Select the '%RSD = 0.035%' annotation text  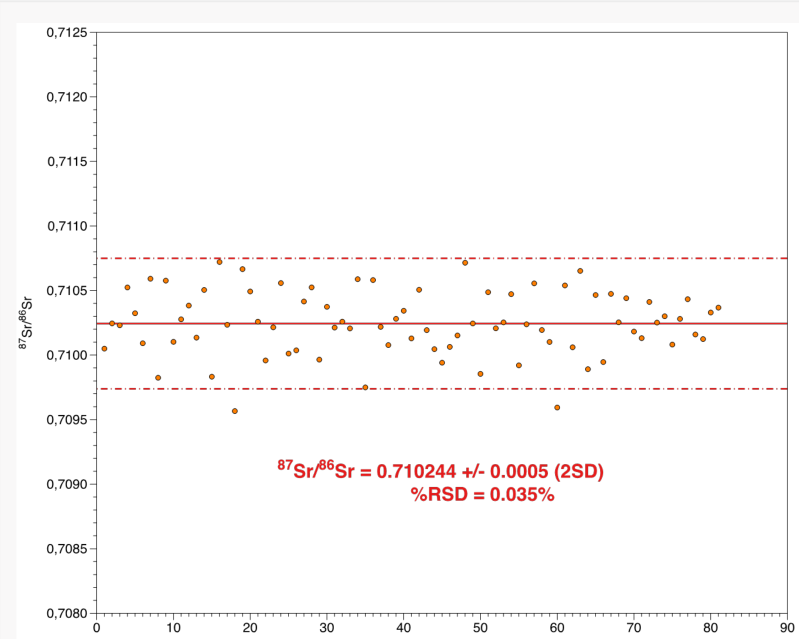coord(483,494)
